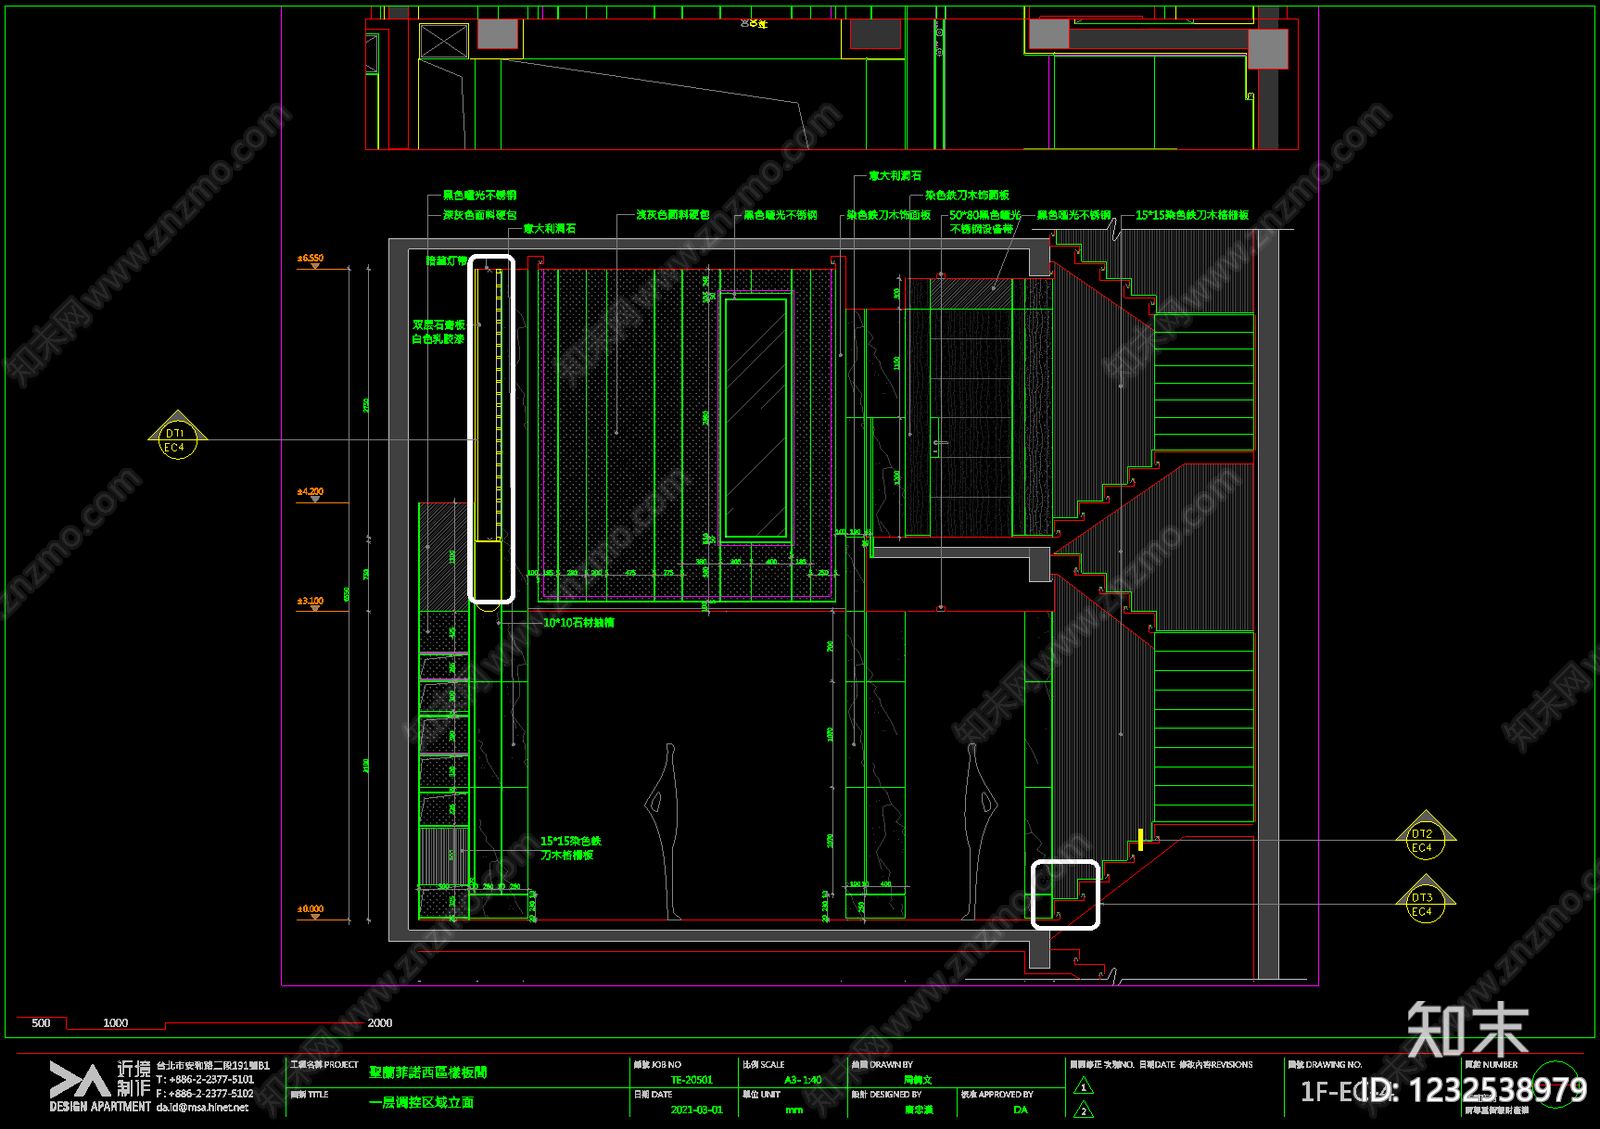Screen dimensions: 1600x1129
Task: Select the project name 聖蘭菲諾西區樣板間
Action: click(x=428, y=1072)
